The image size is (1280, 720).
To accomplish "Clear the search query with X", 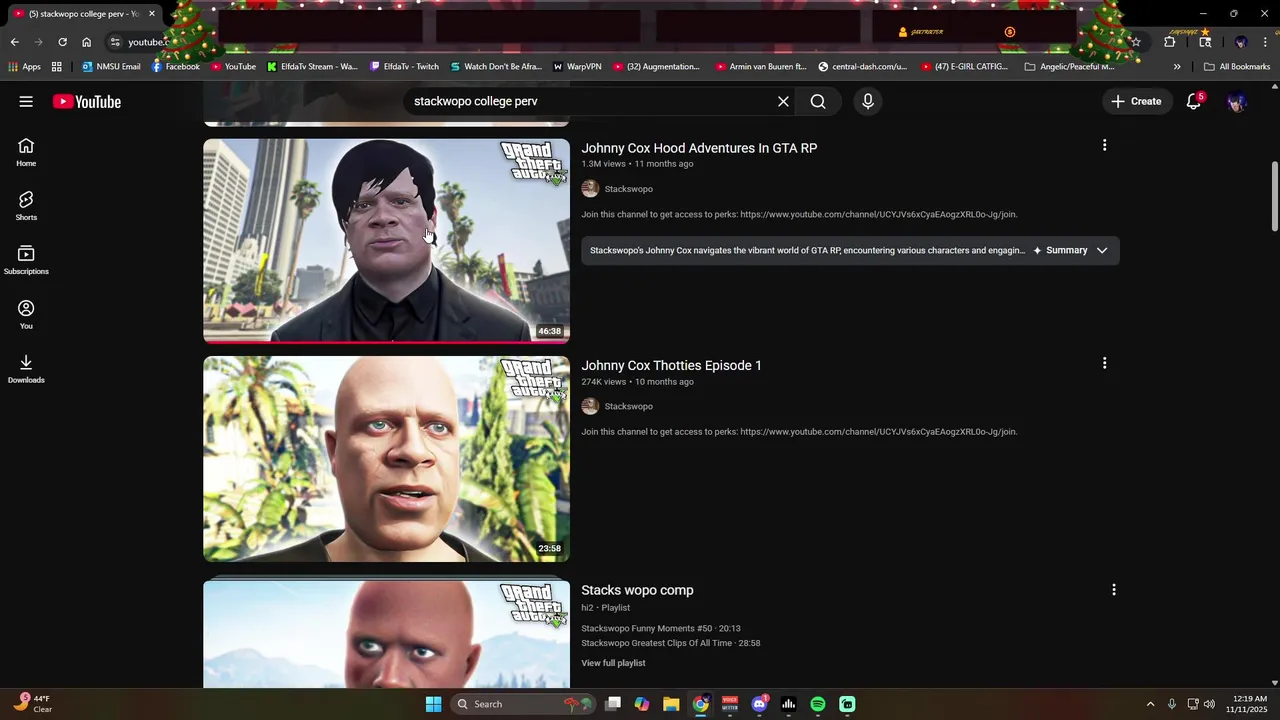I will 783,101.
